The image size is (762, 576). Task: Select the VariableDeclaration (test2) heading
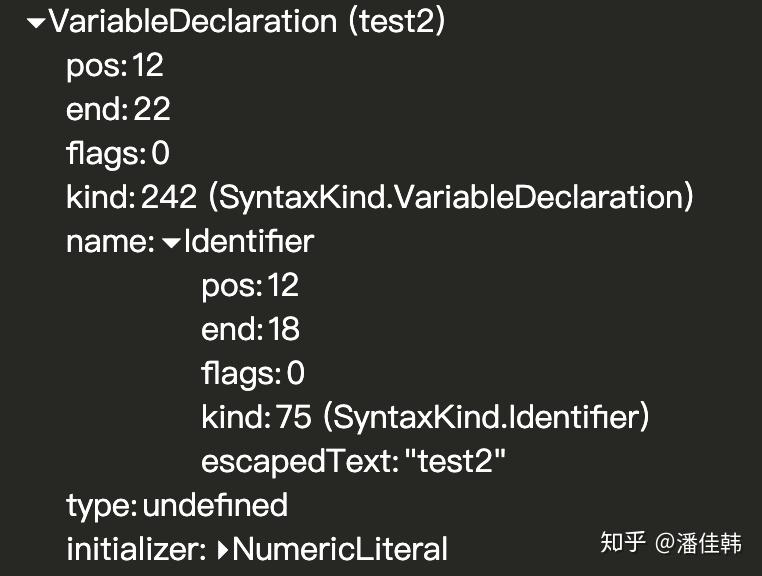246,22
